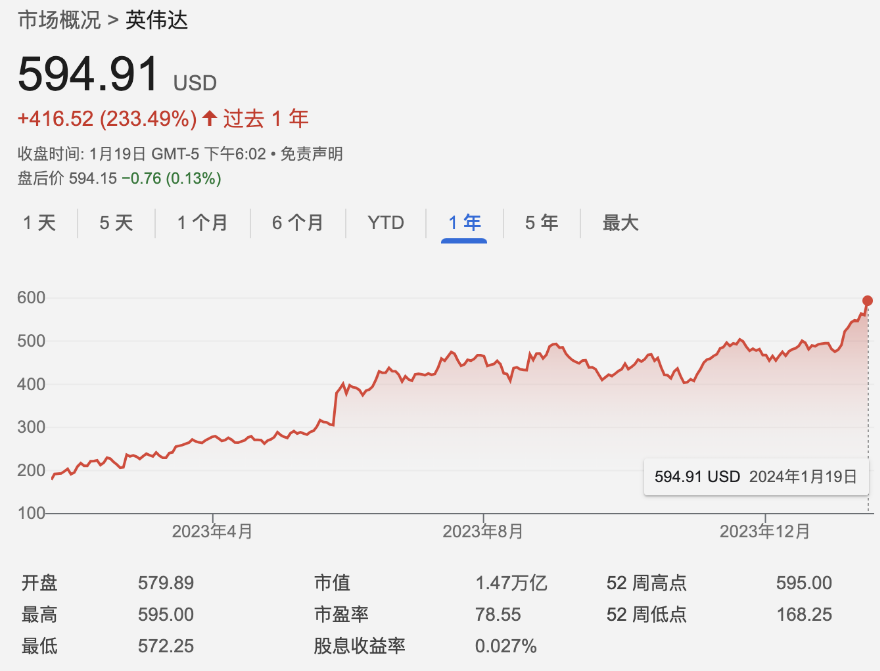Click the 收盘时间 closing time text

[141, 154]
